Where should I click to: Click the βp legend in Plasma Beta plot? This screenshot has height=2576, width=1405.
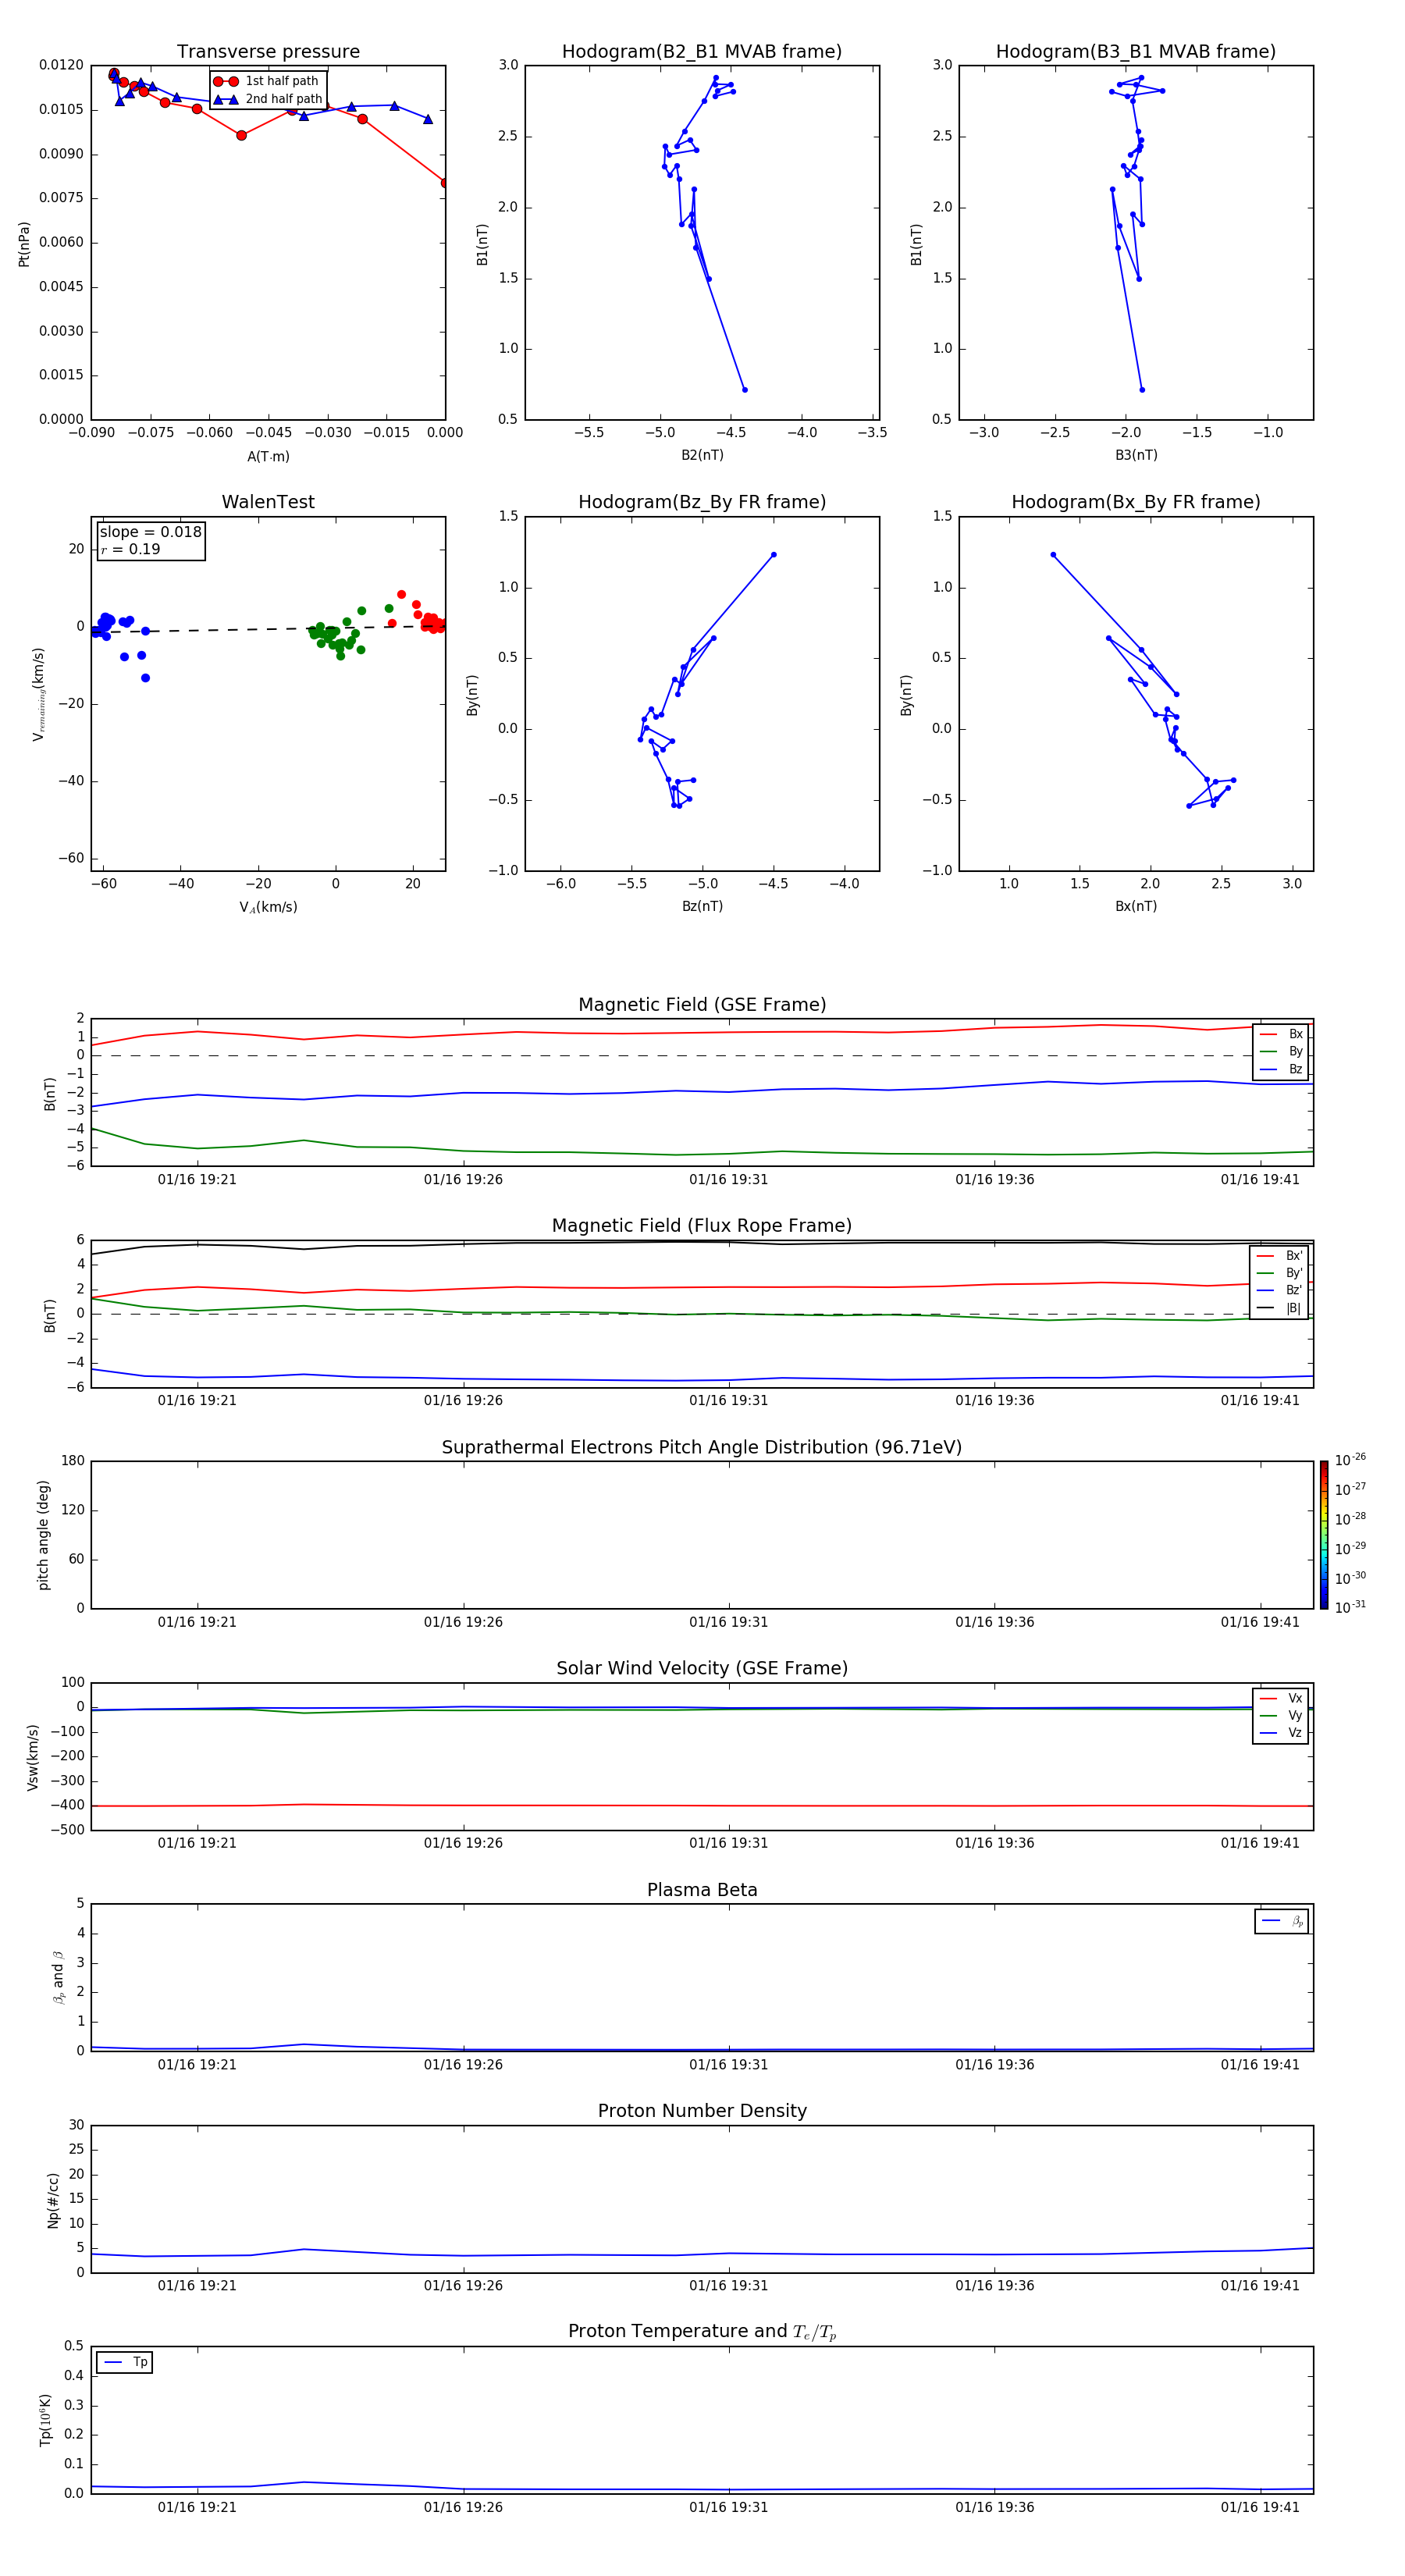(x=1282, y=1921)
